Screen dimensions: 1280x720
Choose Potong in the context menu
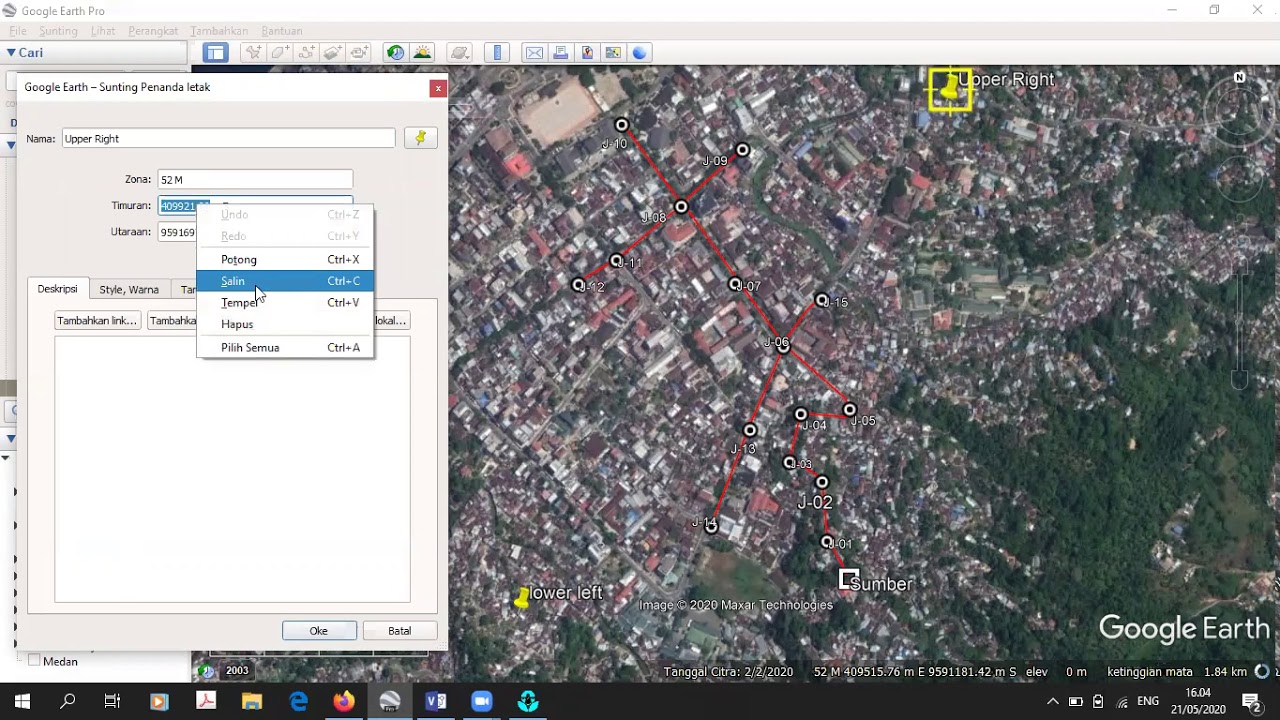point(285,259)
